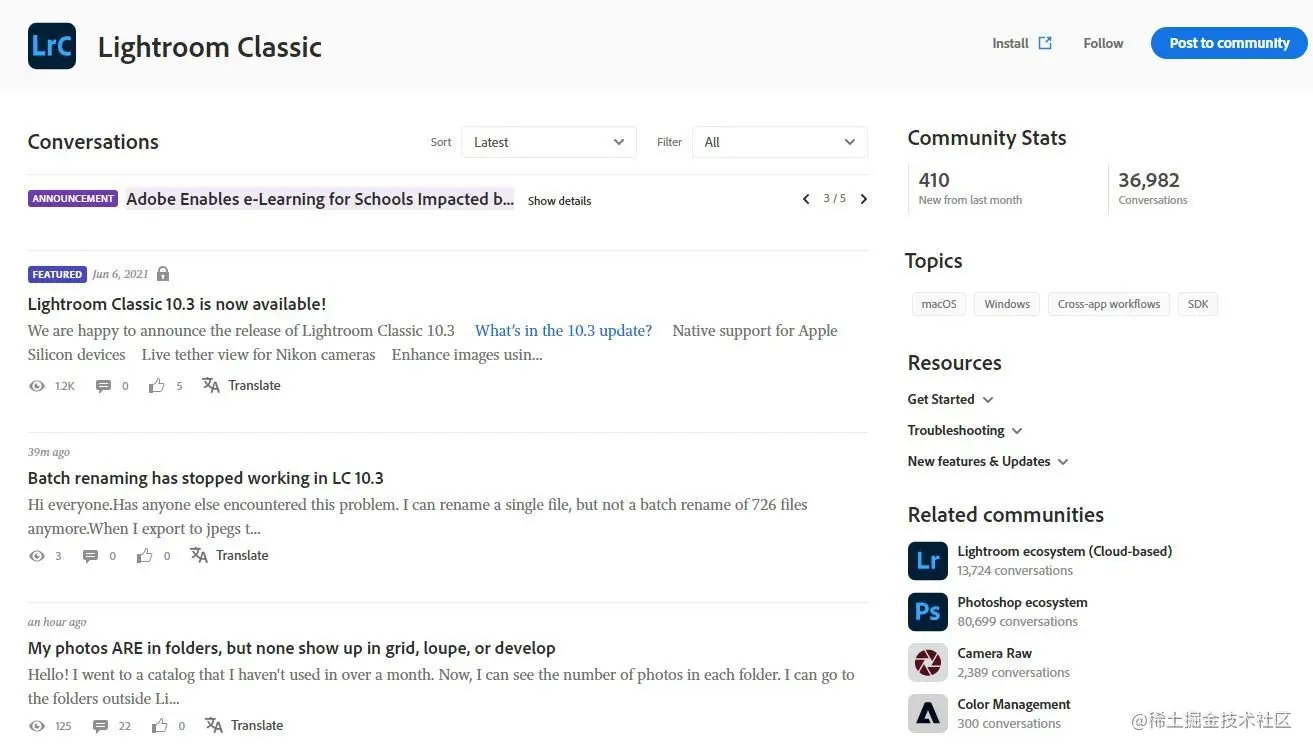The image size is (1313, 752).
Task: Click the views eye icon showing 1.2K
Action: click(x=37, y=386)
